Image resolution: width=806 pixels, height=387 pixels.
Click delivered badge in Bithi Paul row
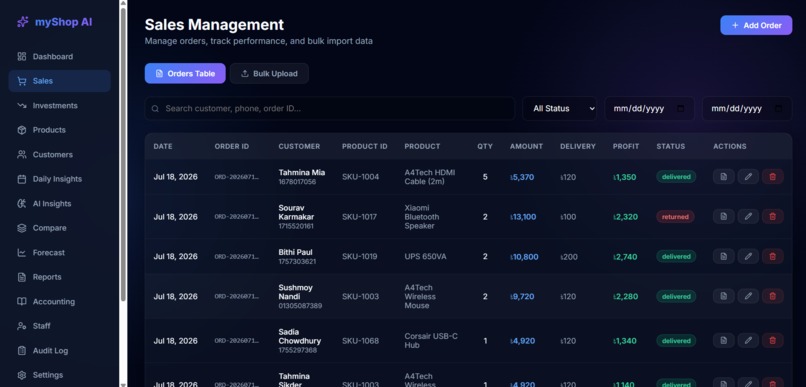coord(676,256)
